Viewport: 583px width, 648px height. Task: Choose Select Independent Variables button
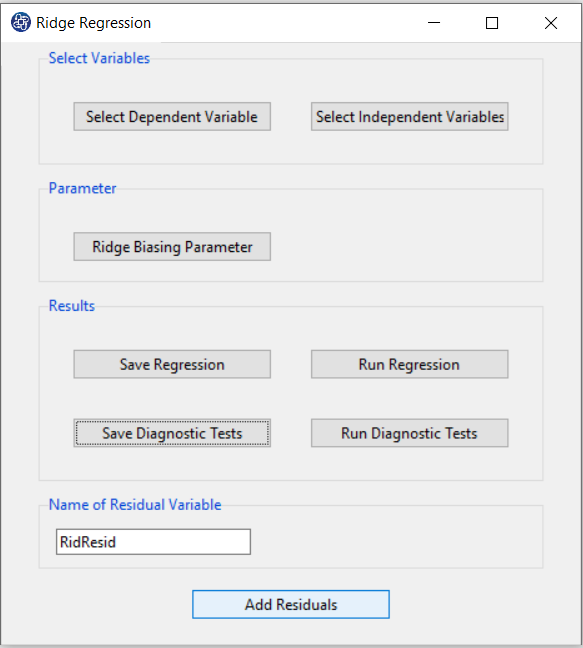coord(409,117)
